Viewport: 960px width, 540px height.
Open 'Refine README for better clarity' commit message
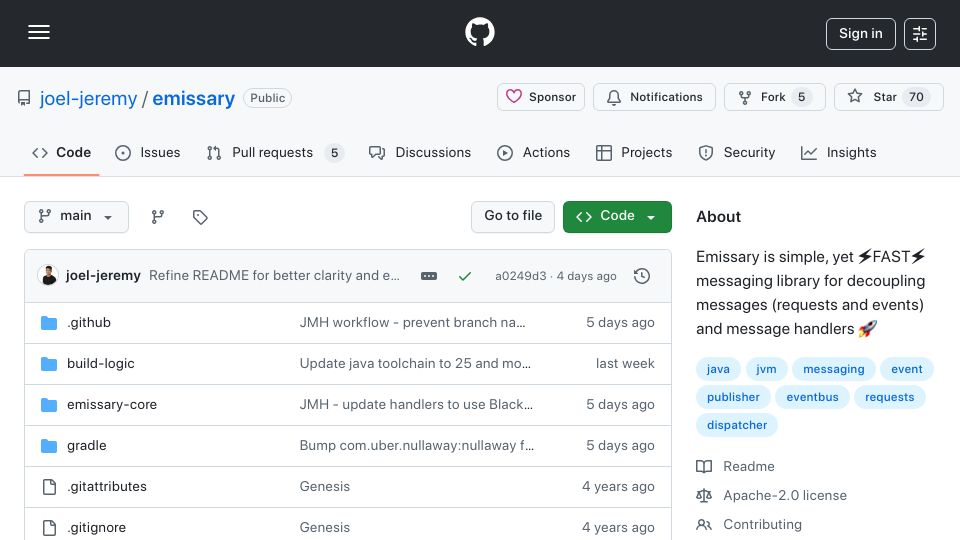tap(274, 276)
